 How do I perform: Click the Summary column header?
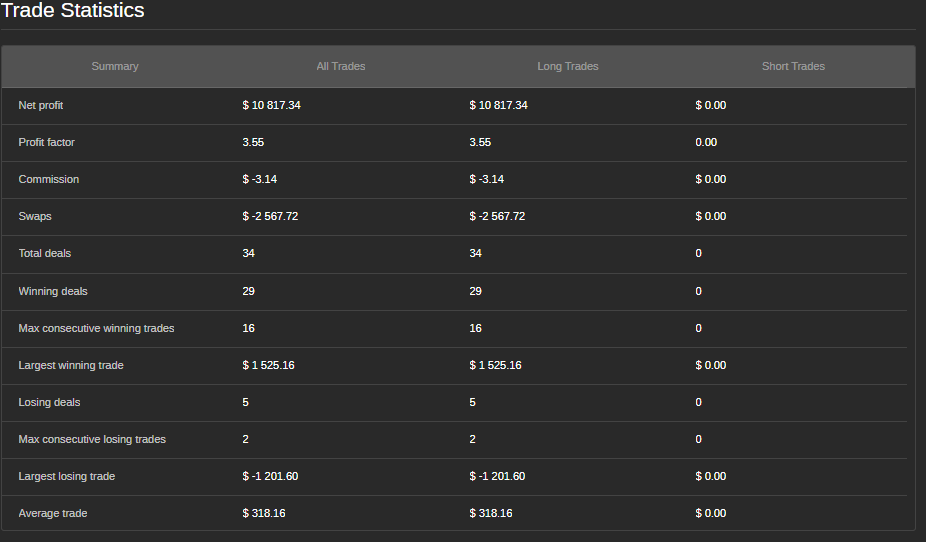(x=115, y=66)
